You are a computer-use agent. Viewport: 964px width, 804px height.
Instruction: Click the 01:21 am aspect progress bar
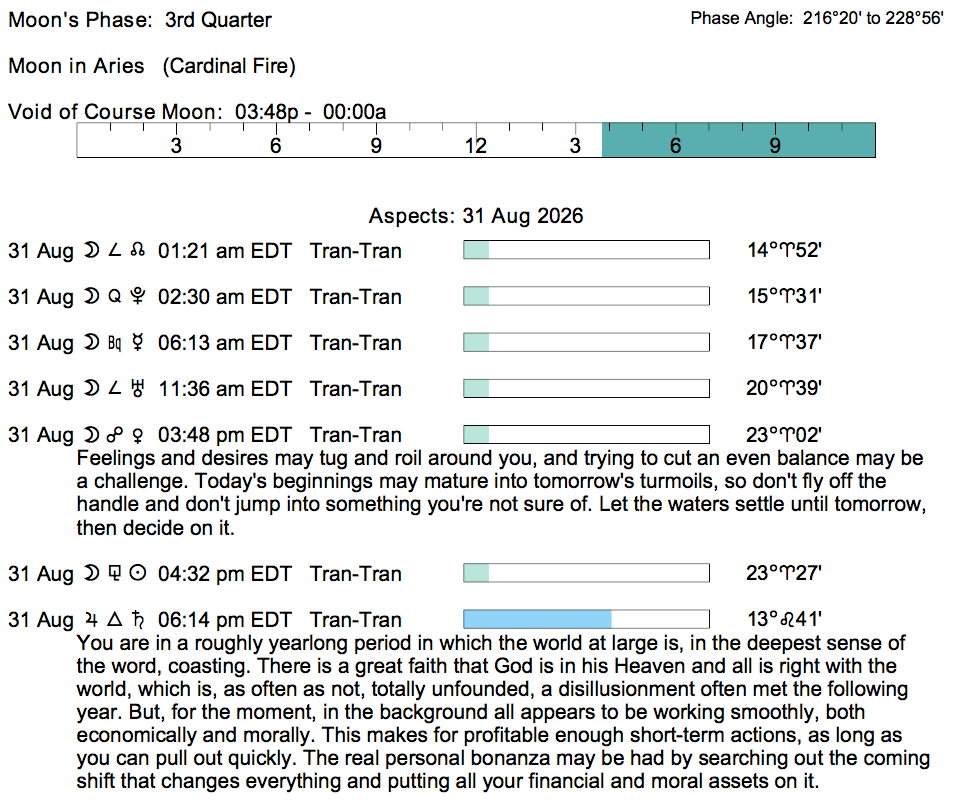(x=586, y=250)
